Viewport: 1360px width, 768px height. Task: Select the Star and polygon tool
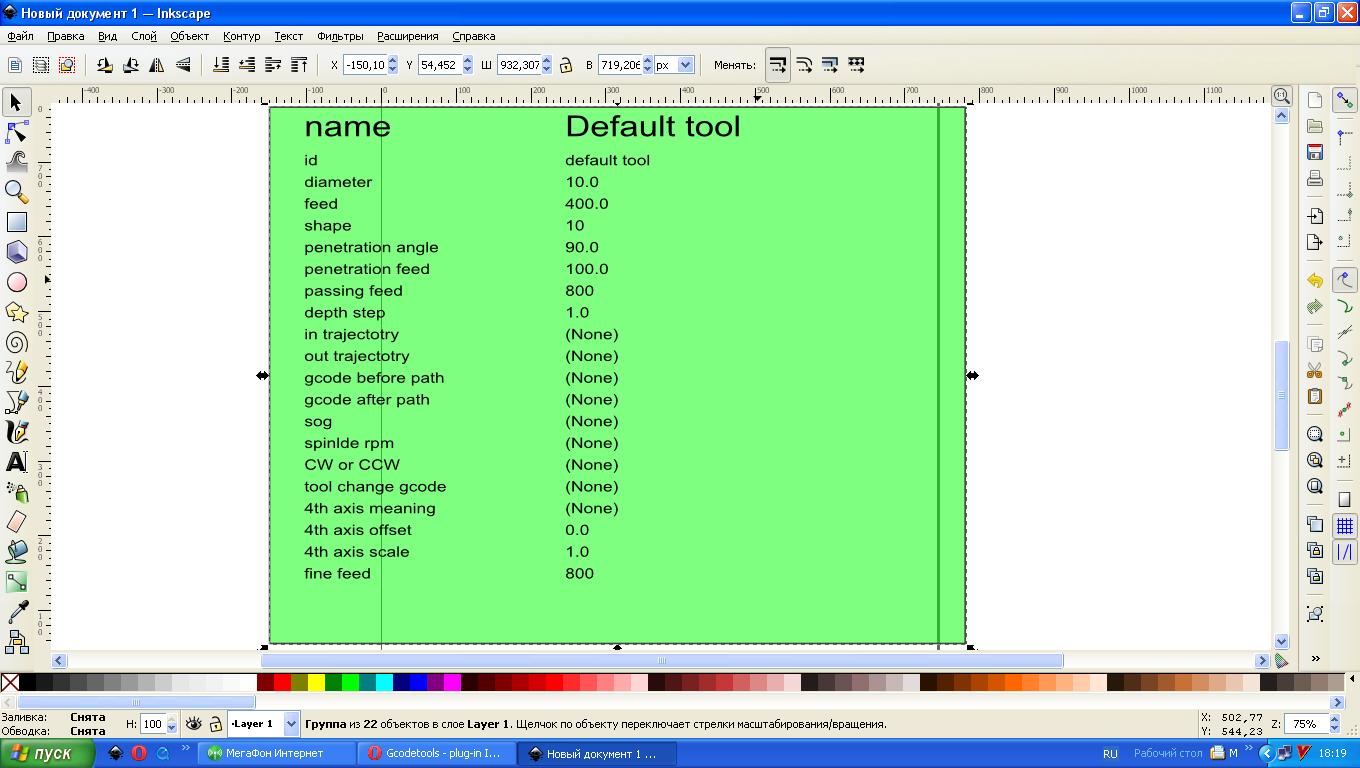(x=16, y=312)
